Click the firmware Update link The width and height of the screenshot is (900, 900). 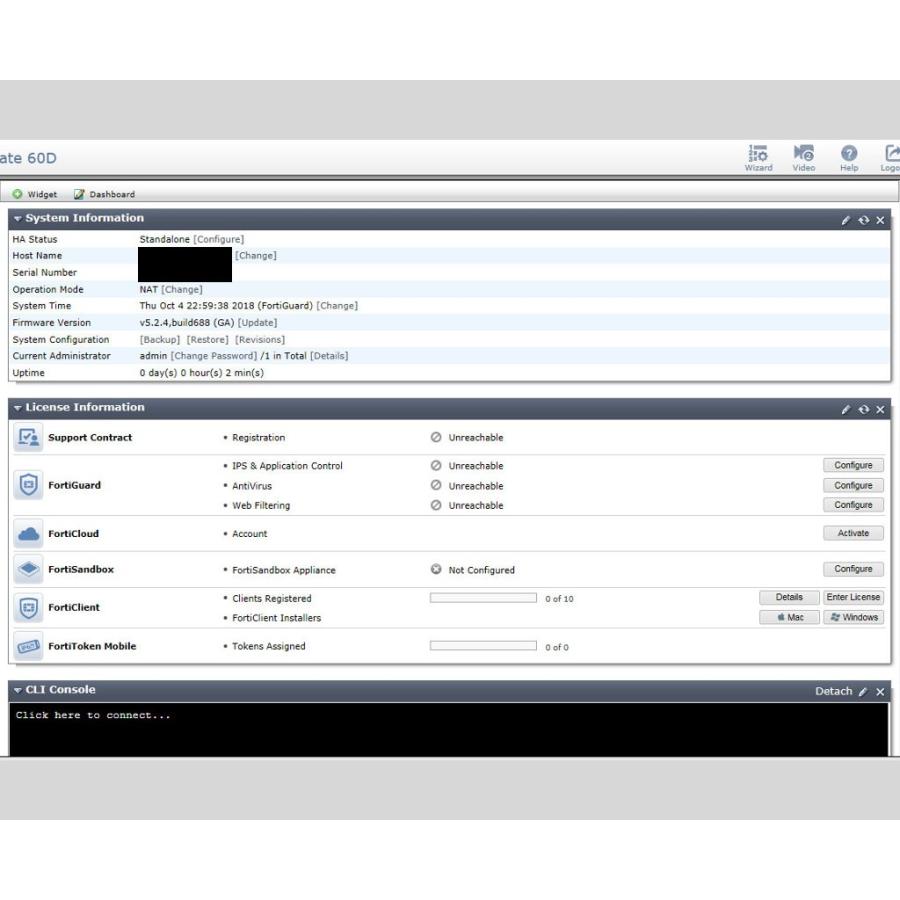(x=259, y=322)
